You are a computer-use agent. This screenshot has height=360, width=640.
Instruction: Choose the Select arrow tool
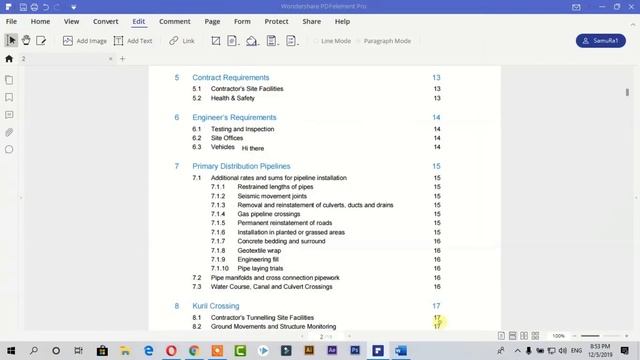pyautogui.click(x=11, y=40)
